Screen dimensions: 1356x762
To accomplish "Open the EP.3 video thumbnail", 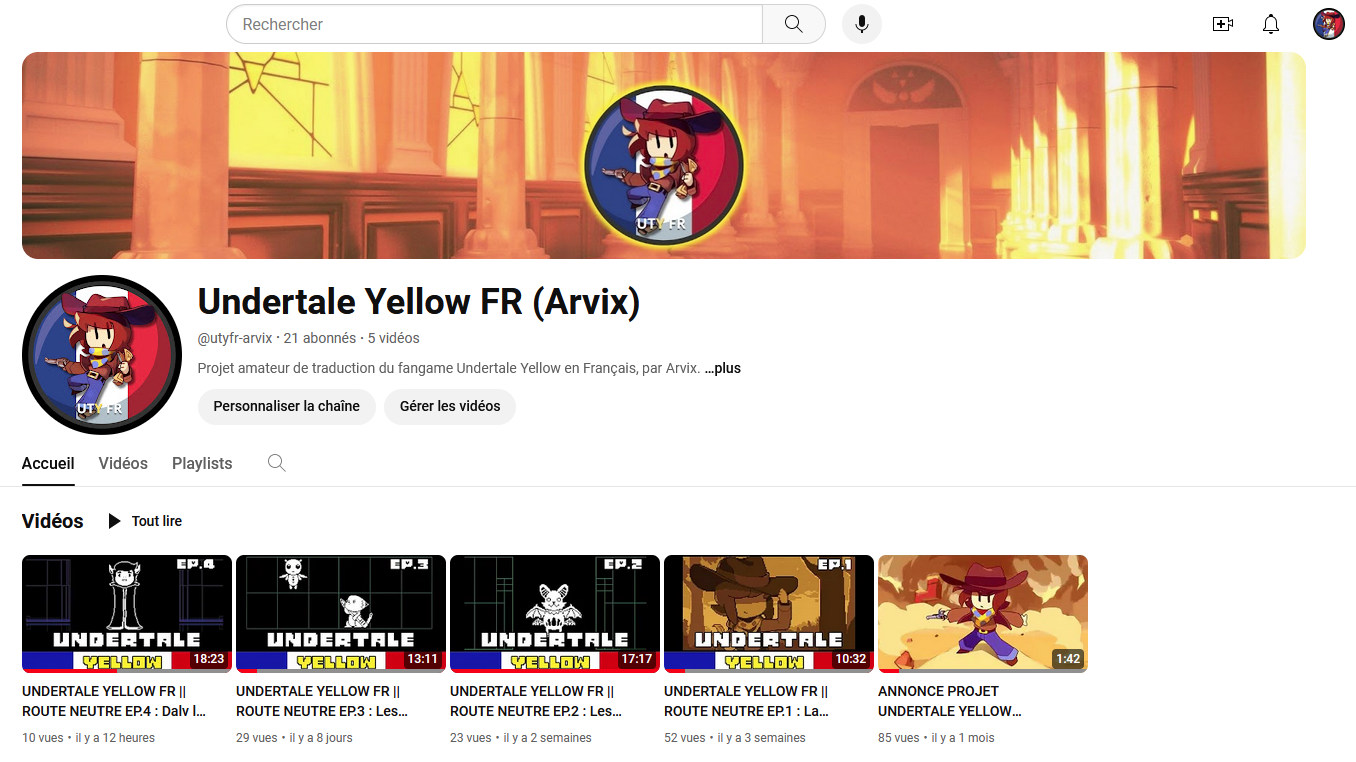I will tap(341, 614).
